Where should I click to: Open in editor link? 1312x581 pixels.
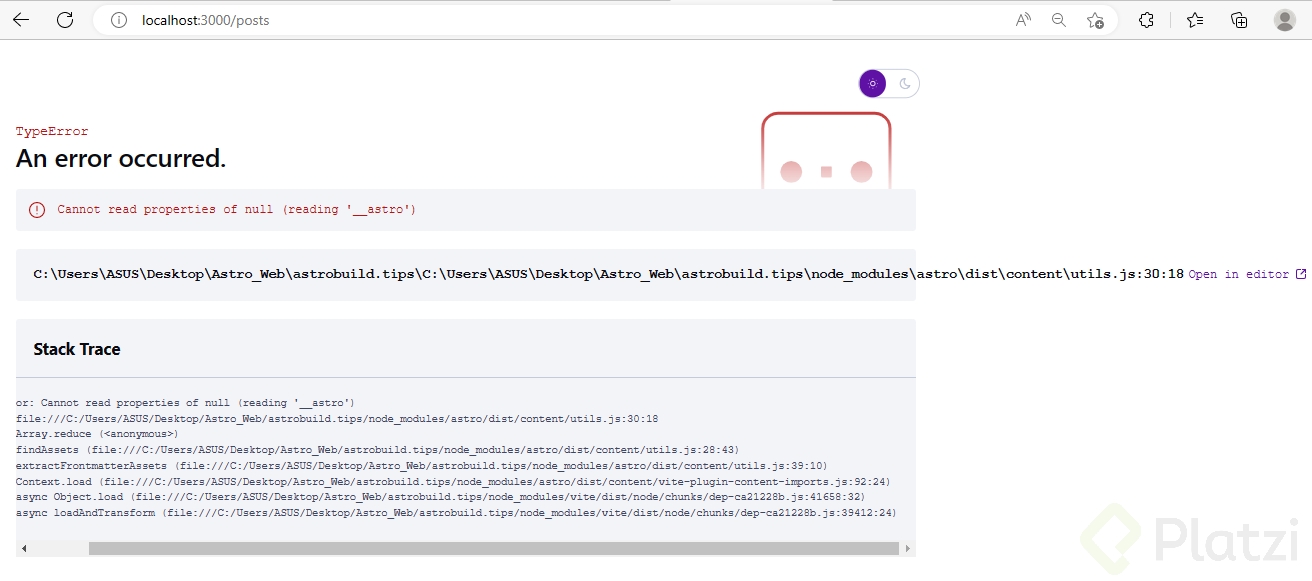pyautogui.click(x=1238, y=274)
